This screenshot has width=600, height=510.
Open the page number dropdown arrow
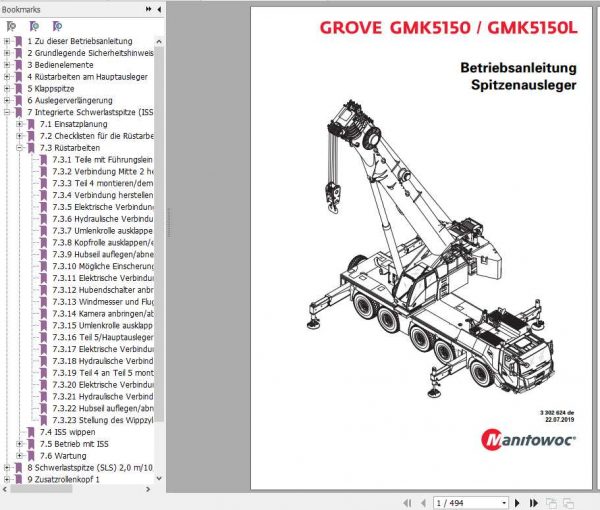[x=504, y=503]
